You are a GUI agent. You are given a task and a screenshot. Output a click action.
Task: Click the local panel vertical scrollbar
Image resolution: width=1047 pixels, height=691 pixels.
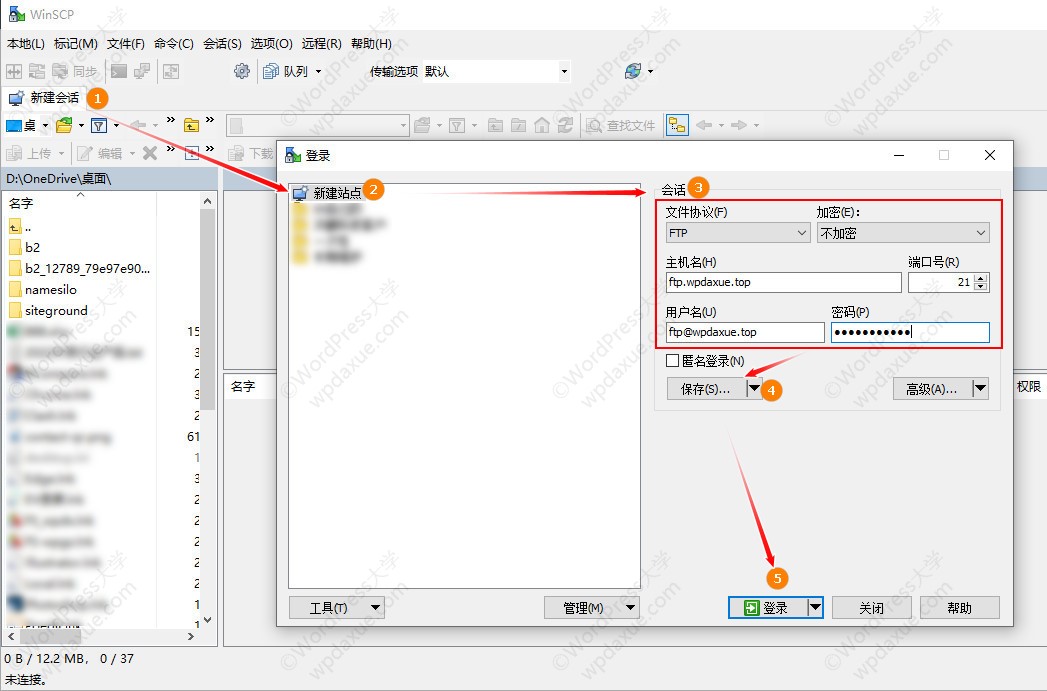point(208,307)
